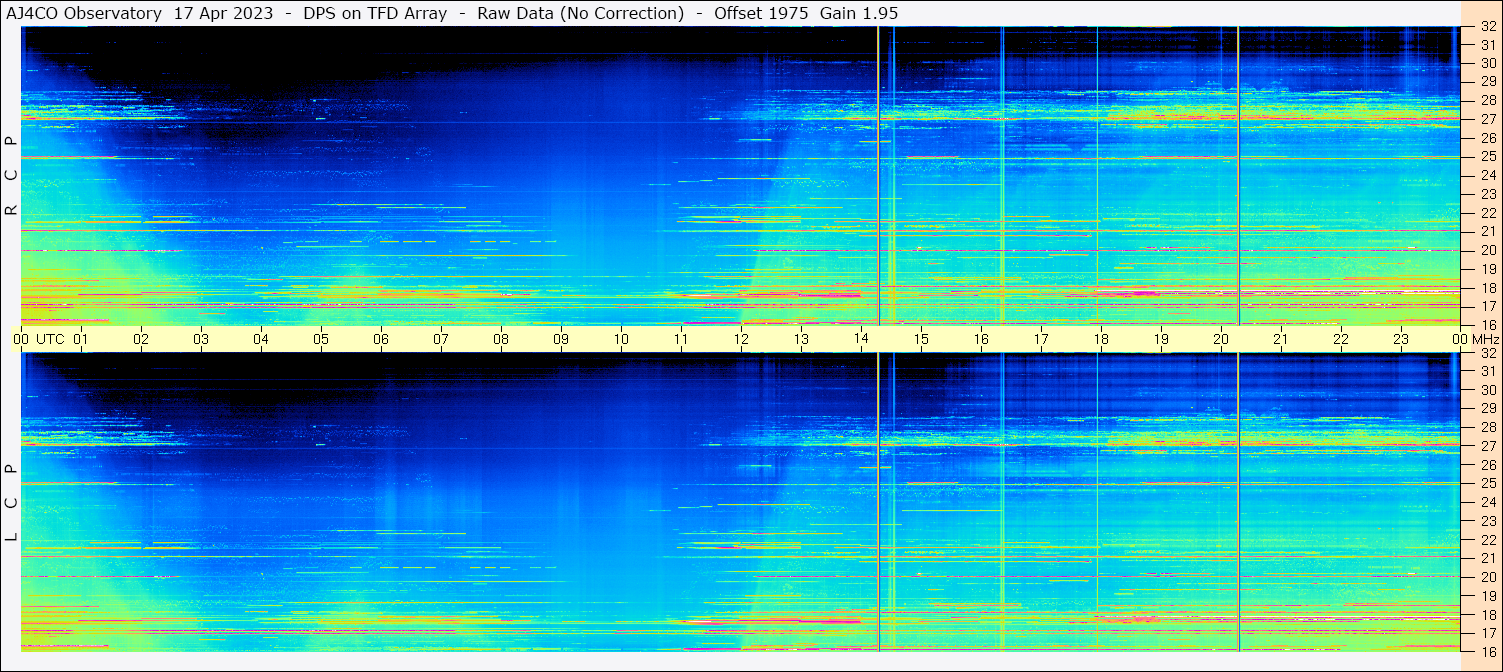The width and height of the screenshot is (1503, 672).
Task: Select the 12 hour time marker
Action: [741, 339]
